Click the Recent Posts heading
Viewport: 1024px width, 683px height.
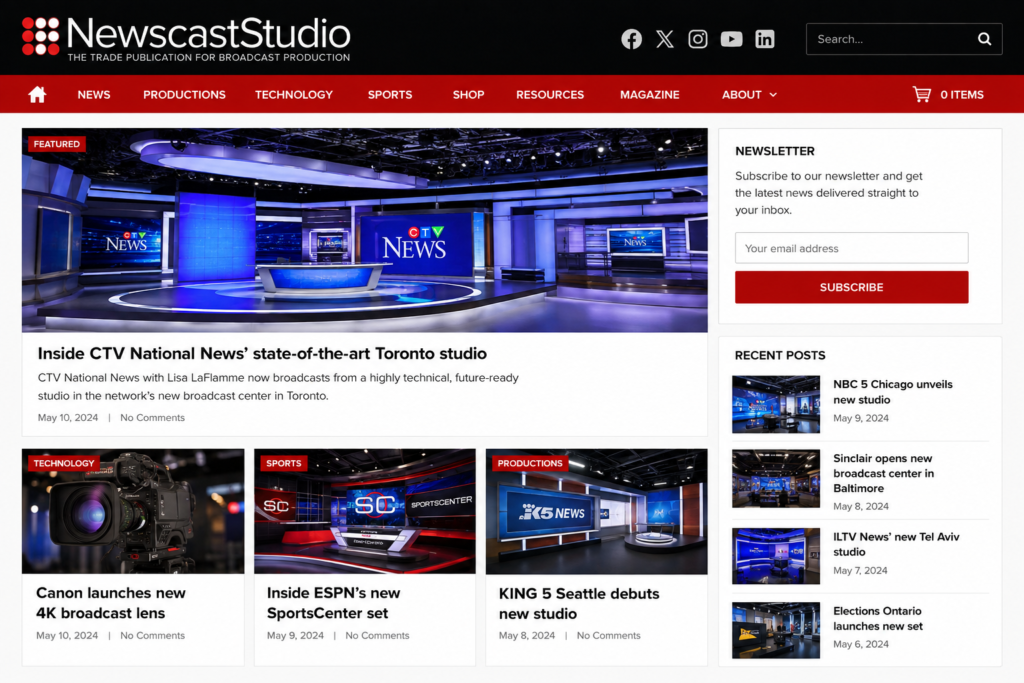780,355
